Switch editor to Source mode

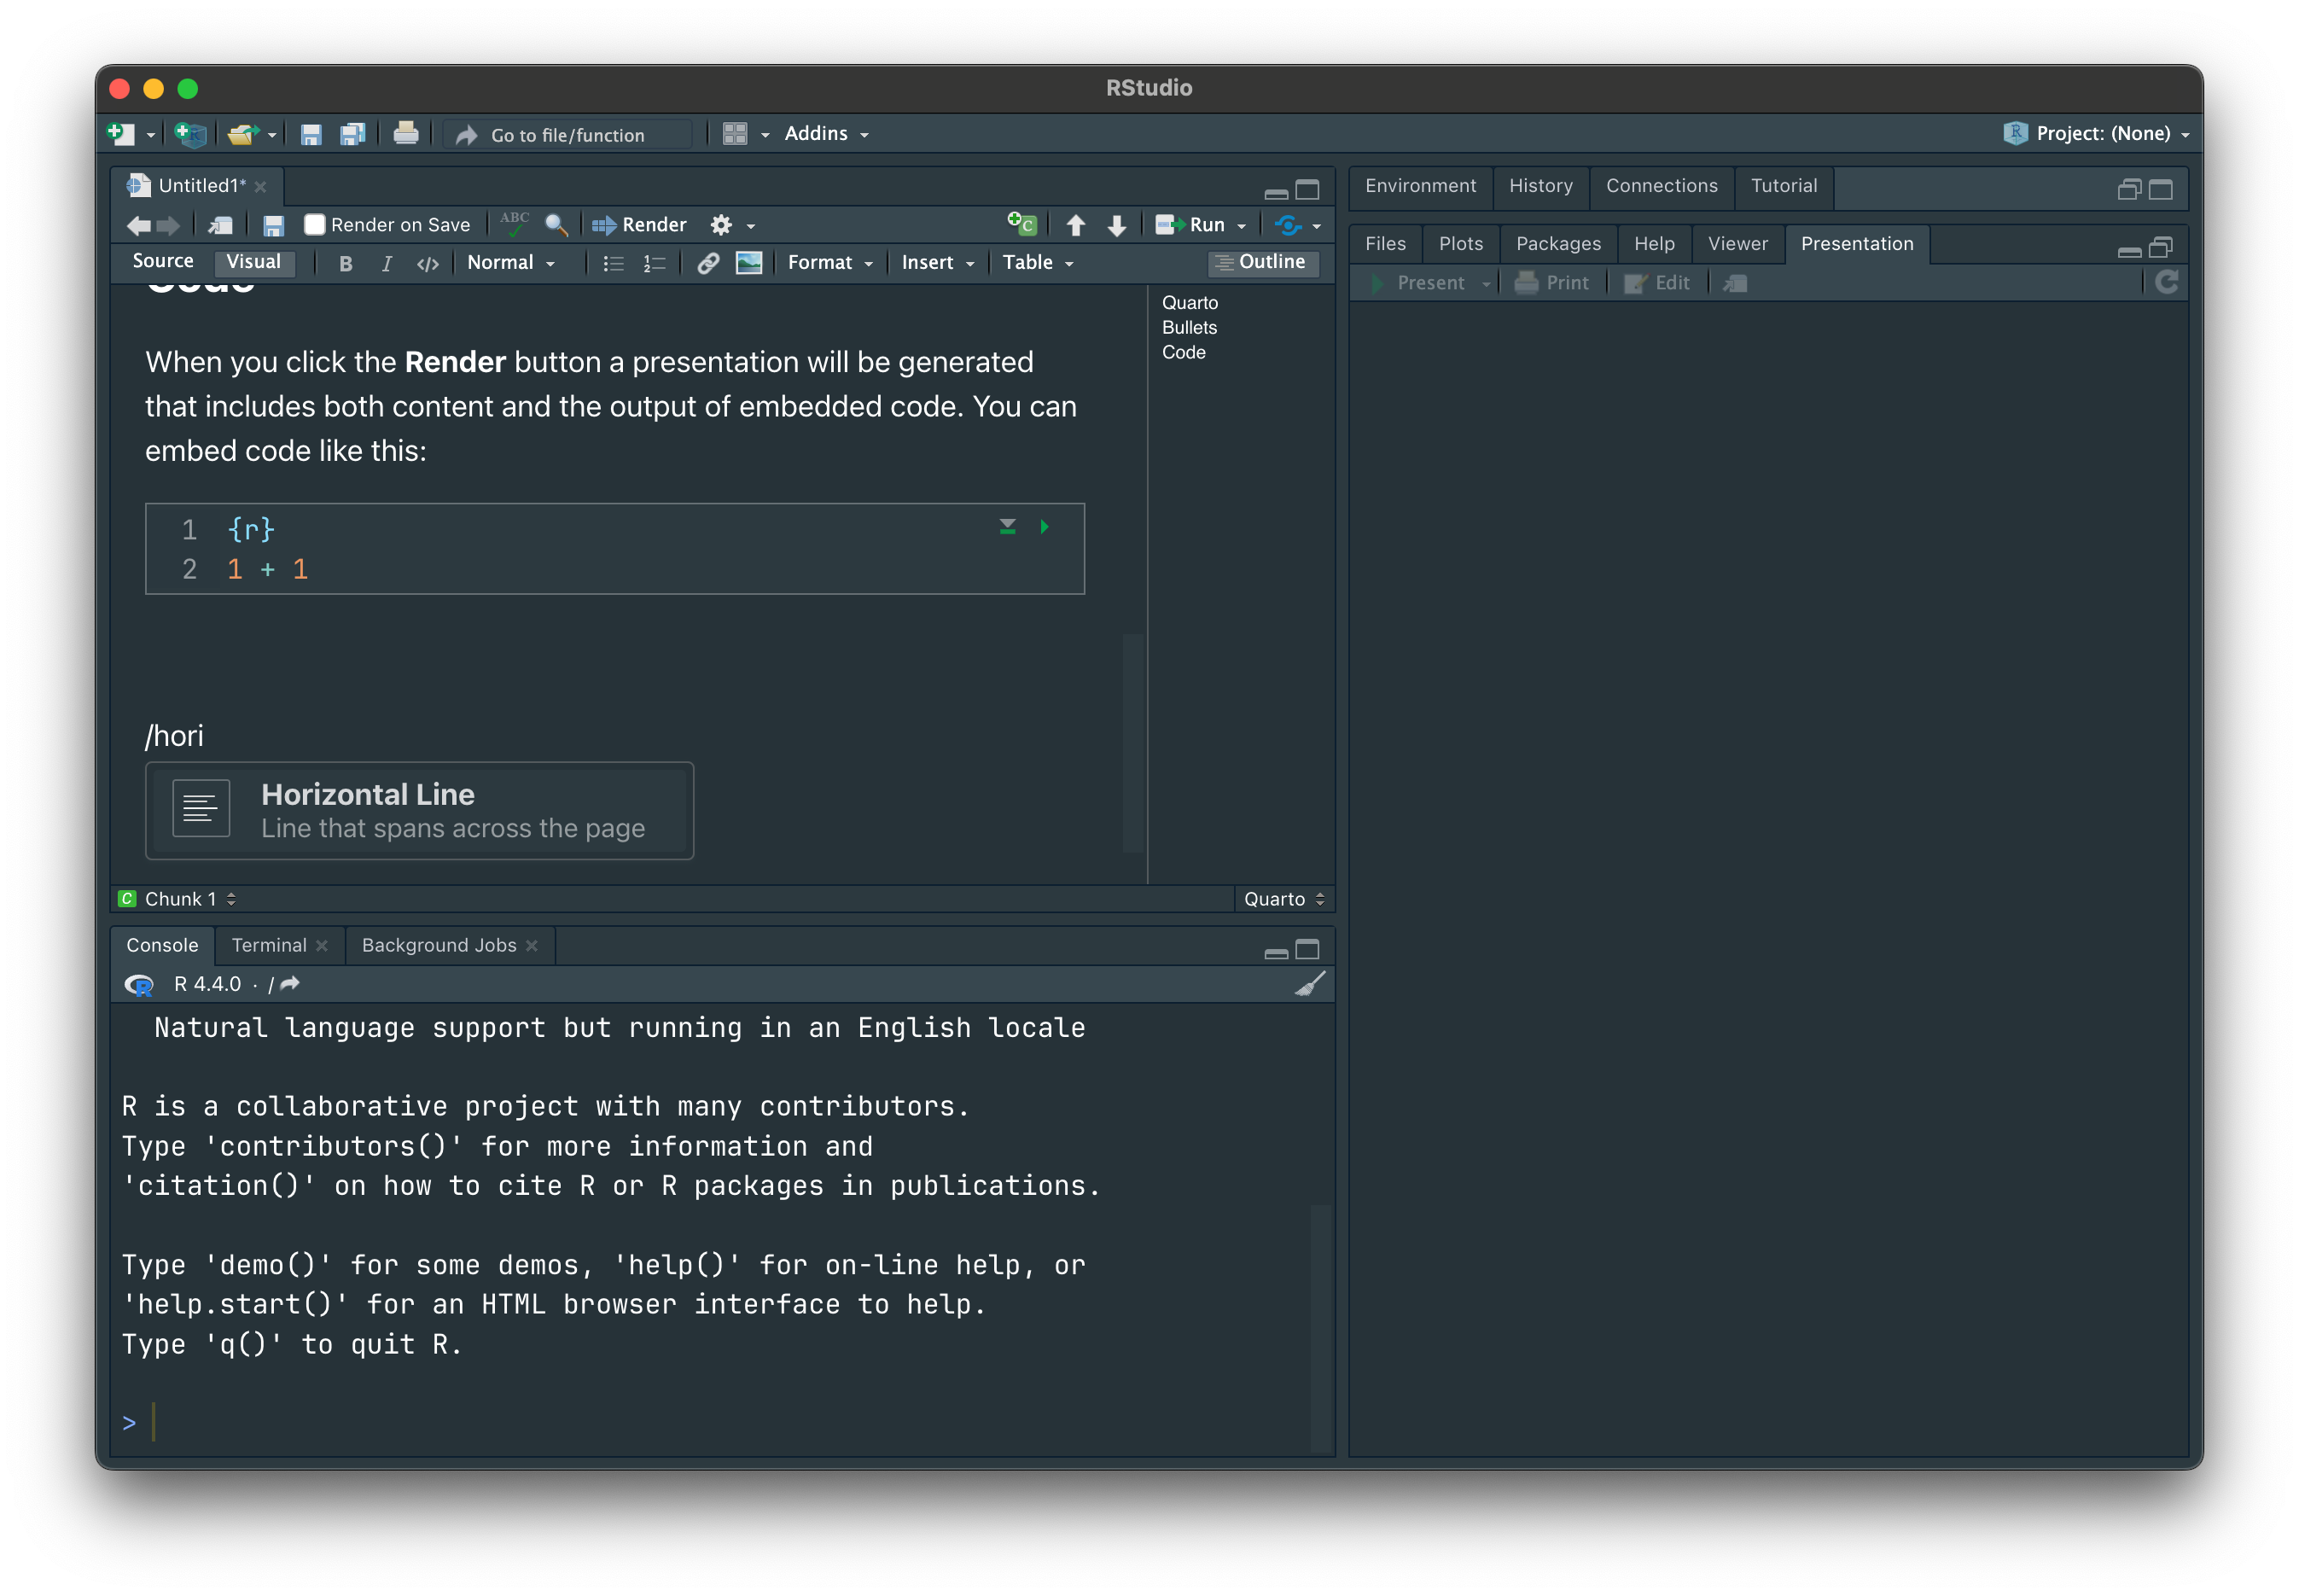(x=163, y=261)
